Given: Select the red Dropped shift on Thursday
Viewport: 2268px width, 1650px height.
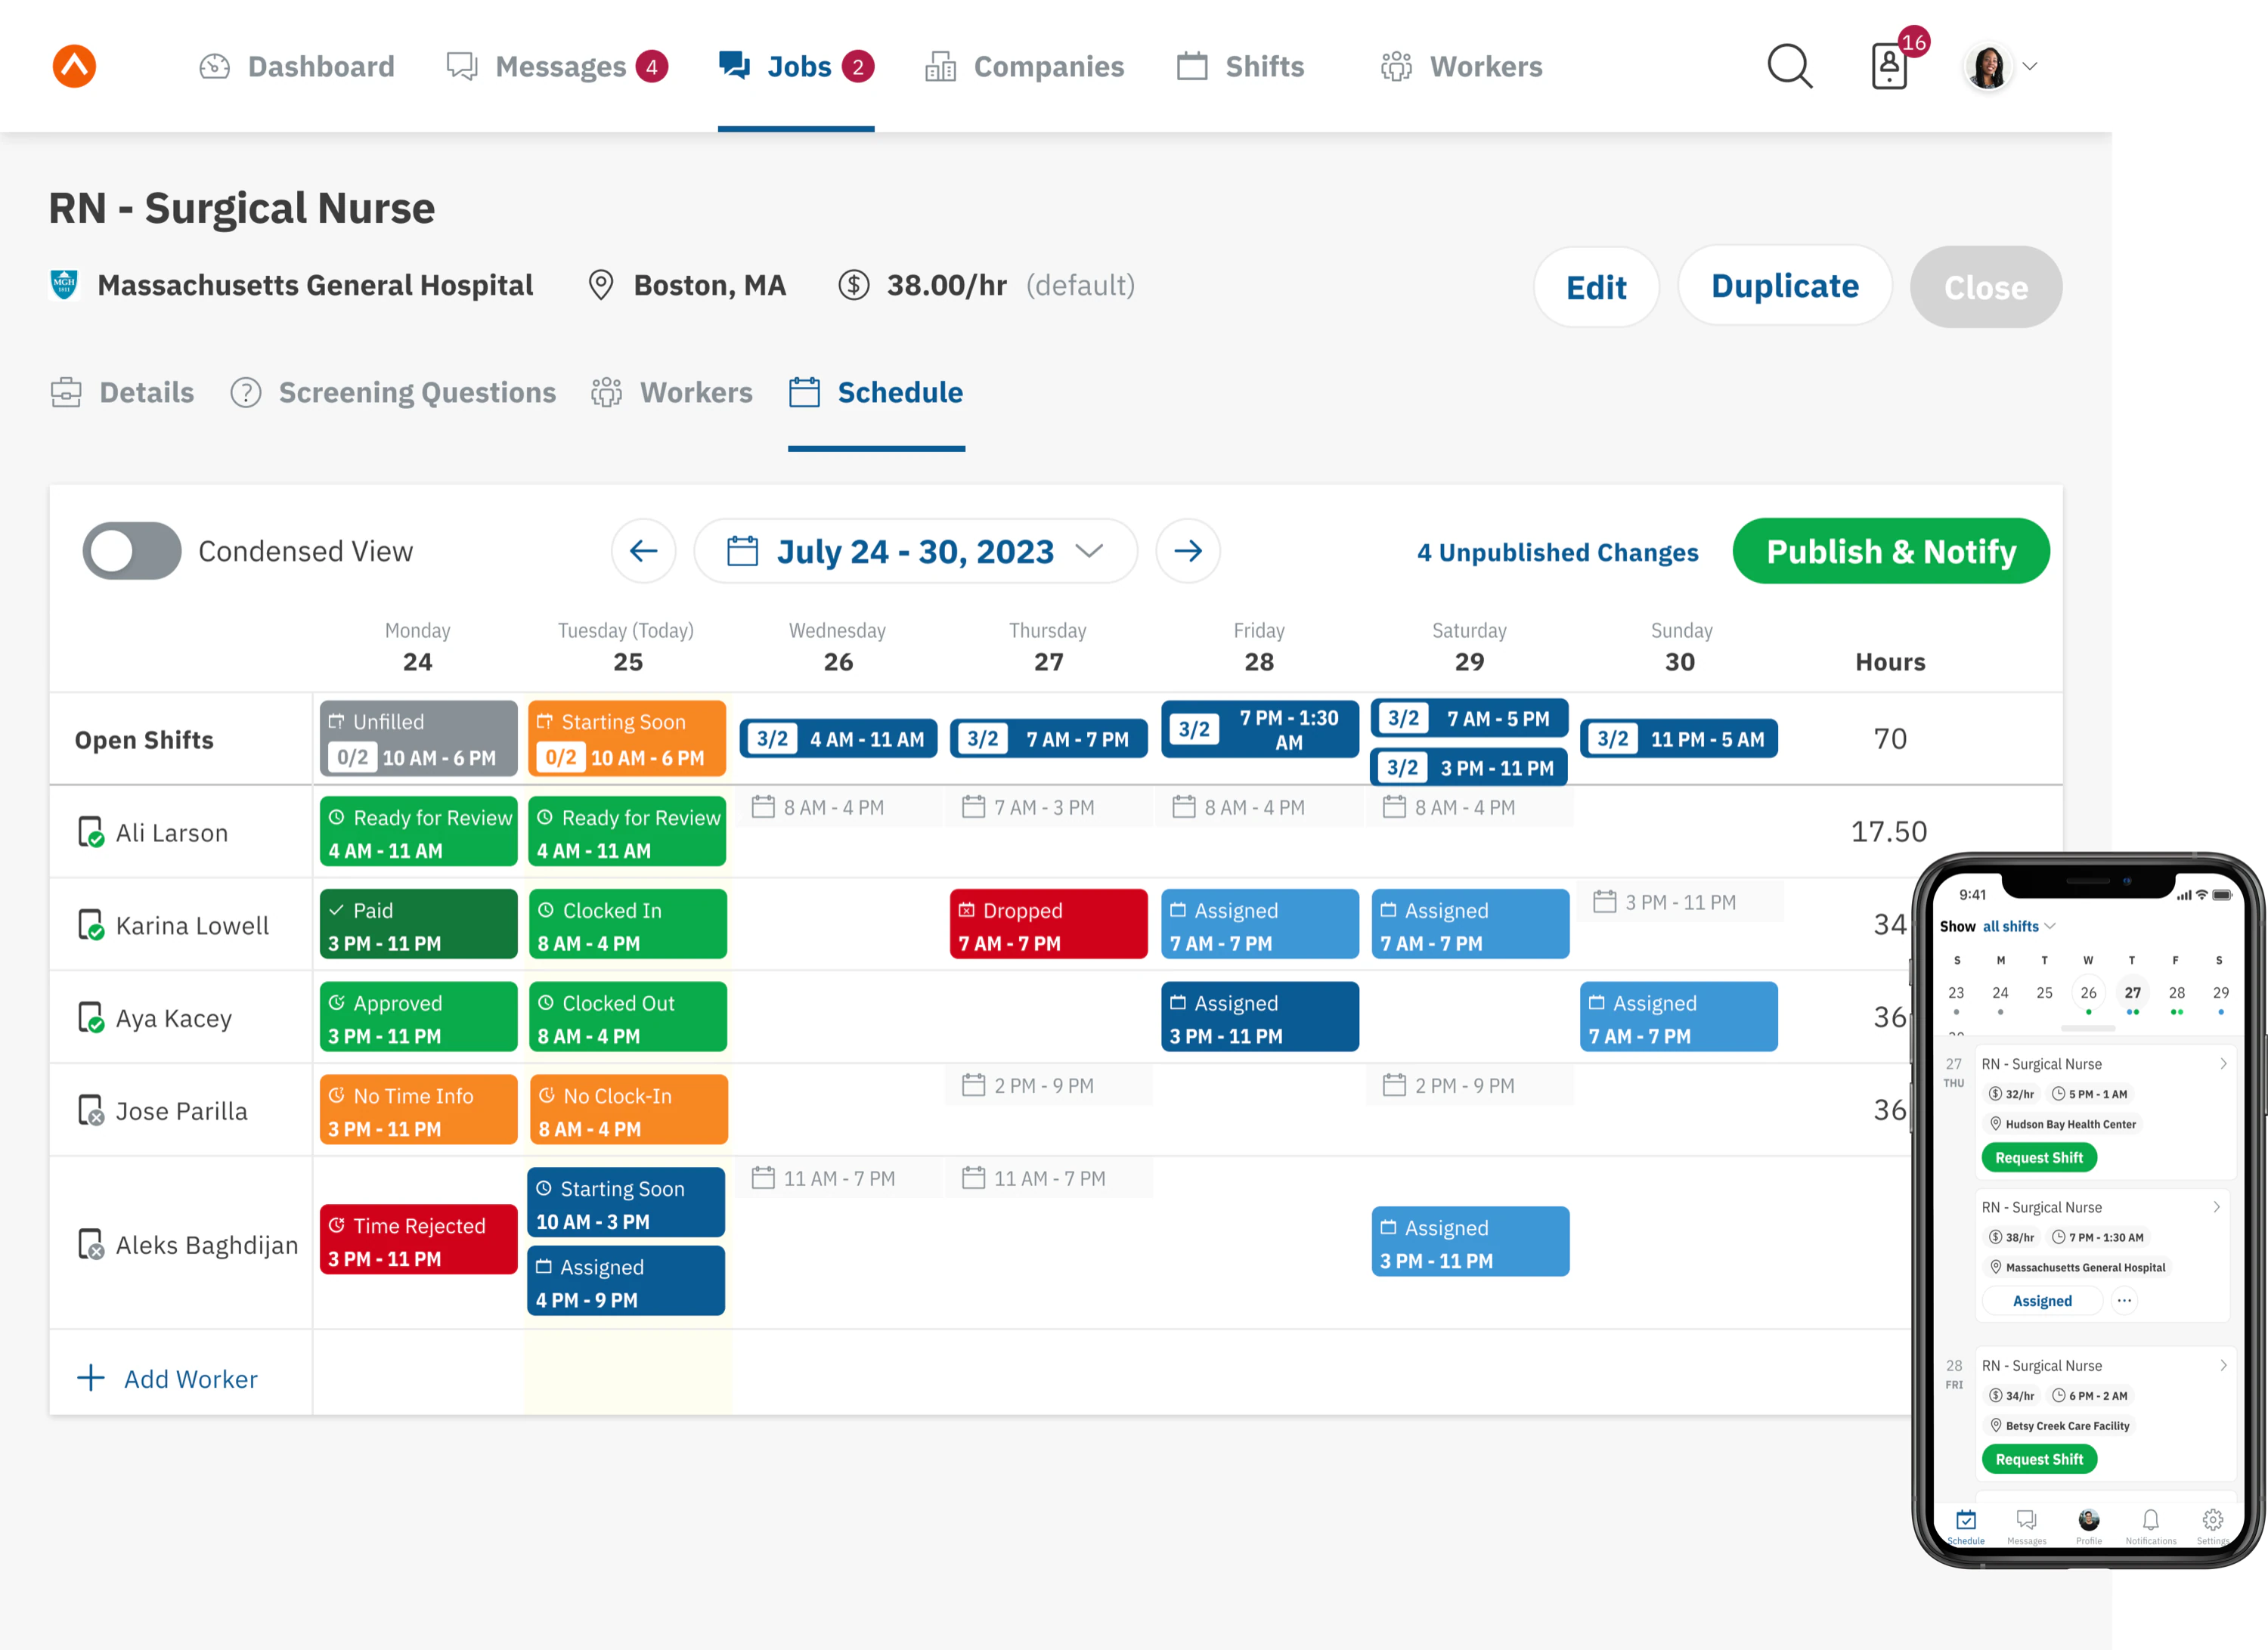Looking at the screenshot, I should pos(1048,925).
